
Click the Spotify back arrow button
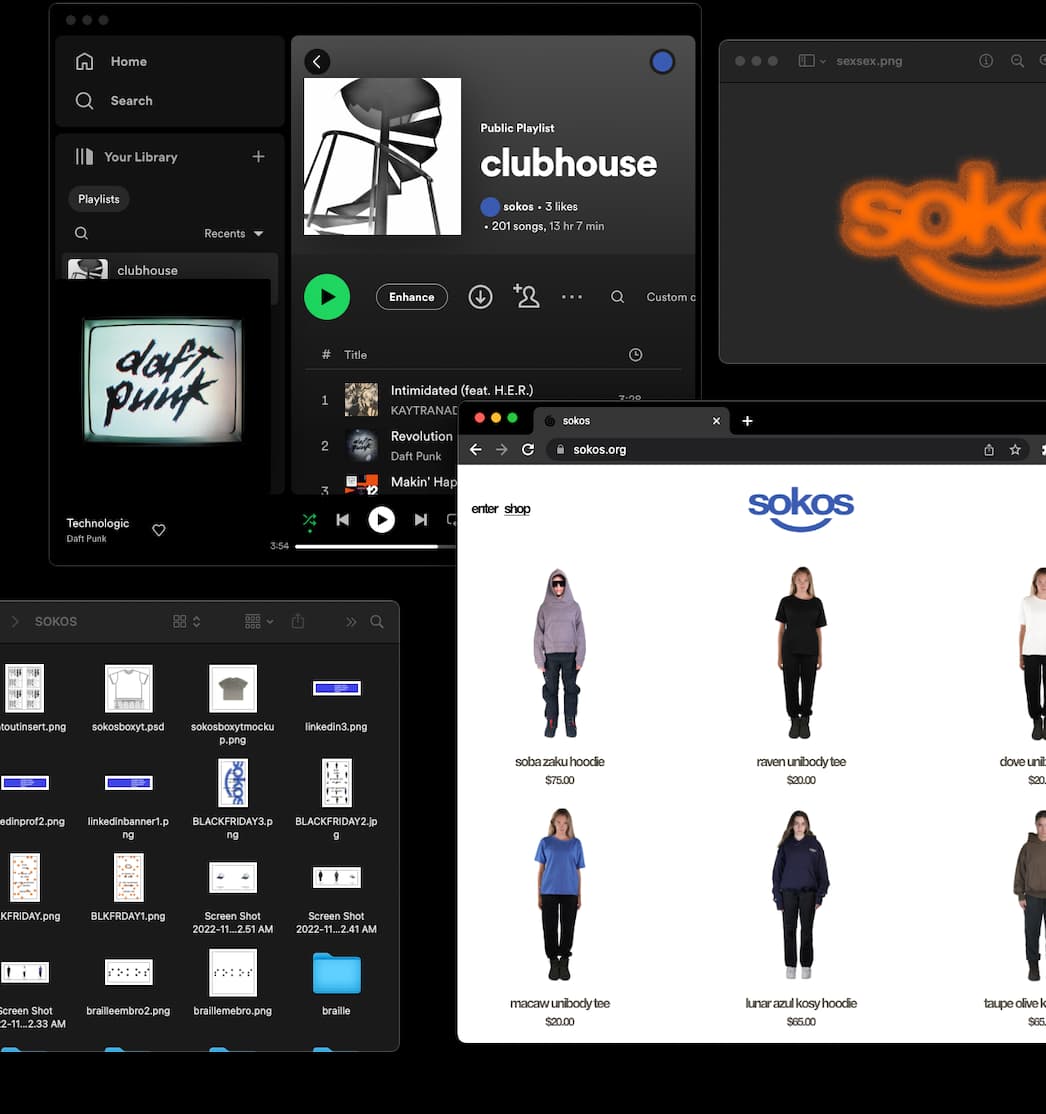pos(317,62)
